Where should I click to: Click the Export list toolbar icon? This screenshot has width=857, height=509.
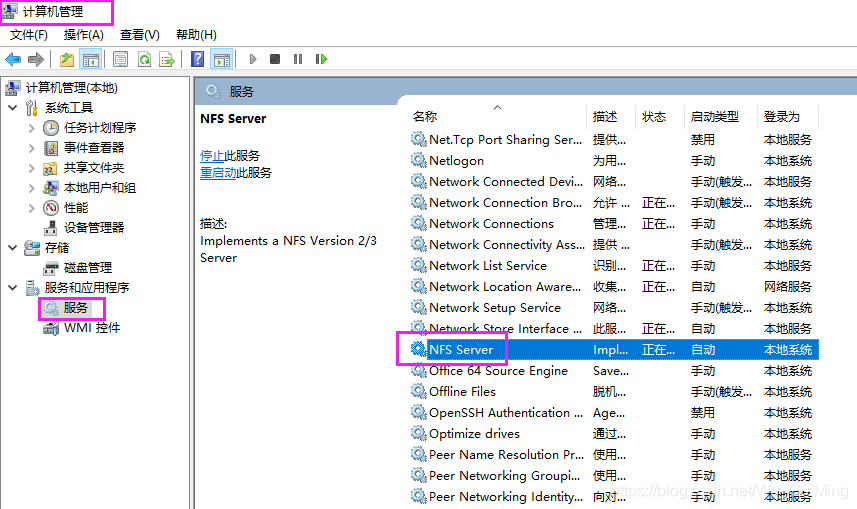click(x=167, y=59)
